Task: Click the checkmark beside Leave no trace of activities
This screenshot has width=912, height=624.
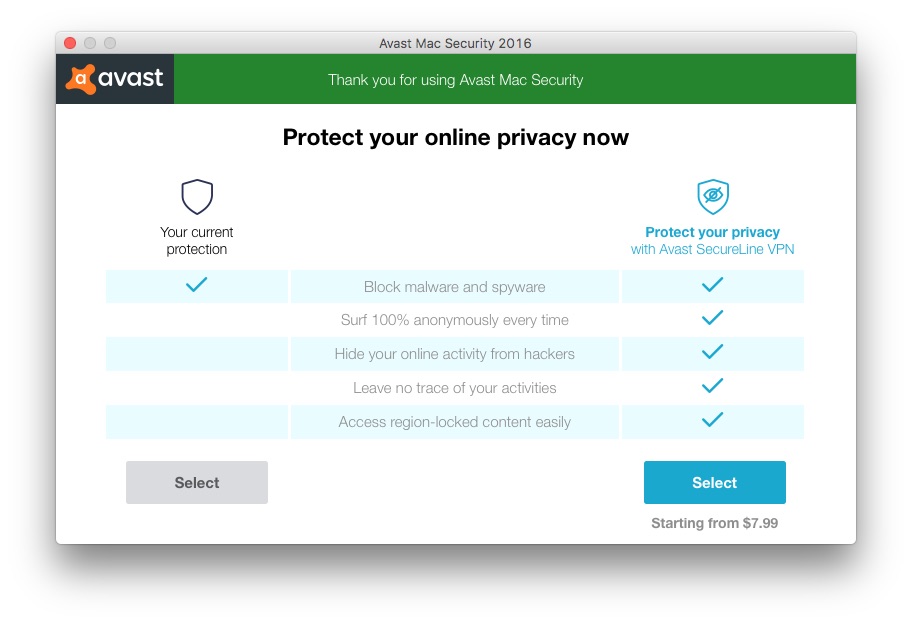Action: point(713,387)
